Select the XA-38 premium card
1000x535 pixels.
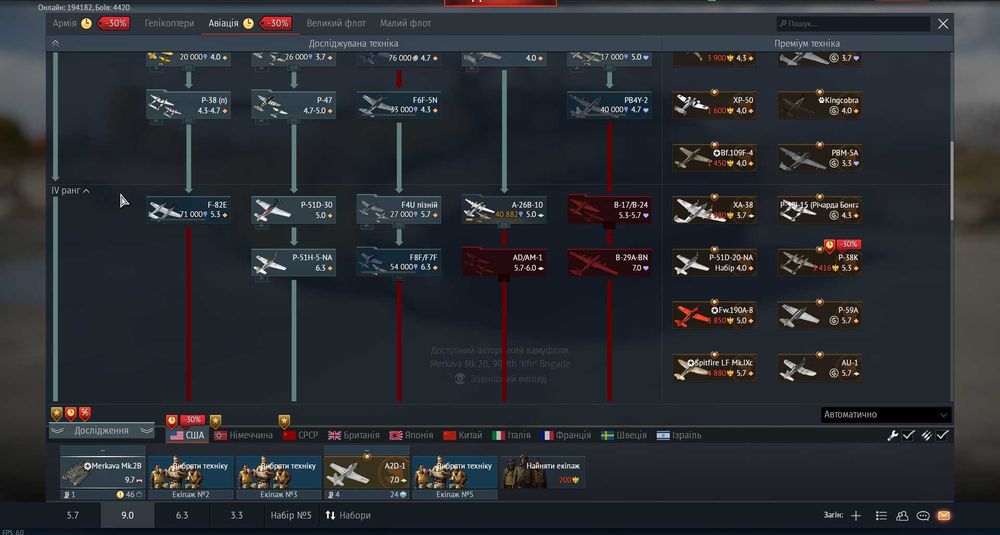(x=714, y=210)
